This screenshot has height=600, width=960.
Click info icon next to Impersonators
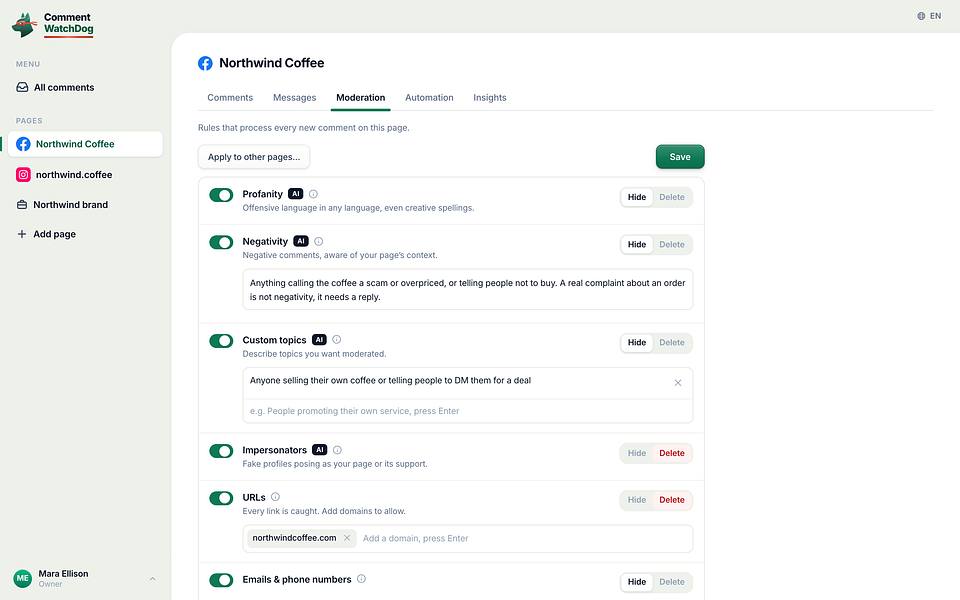(337, 450)
